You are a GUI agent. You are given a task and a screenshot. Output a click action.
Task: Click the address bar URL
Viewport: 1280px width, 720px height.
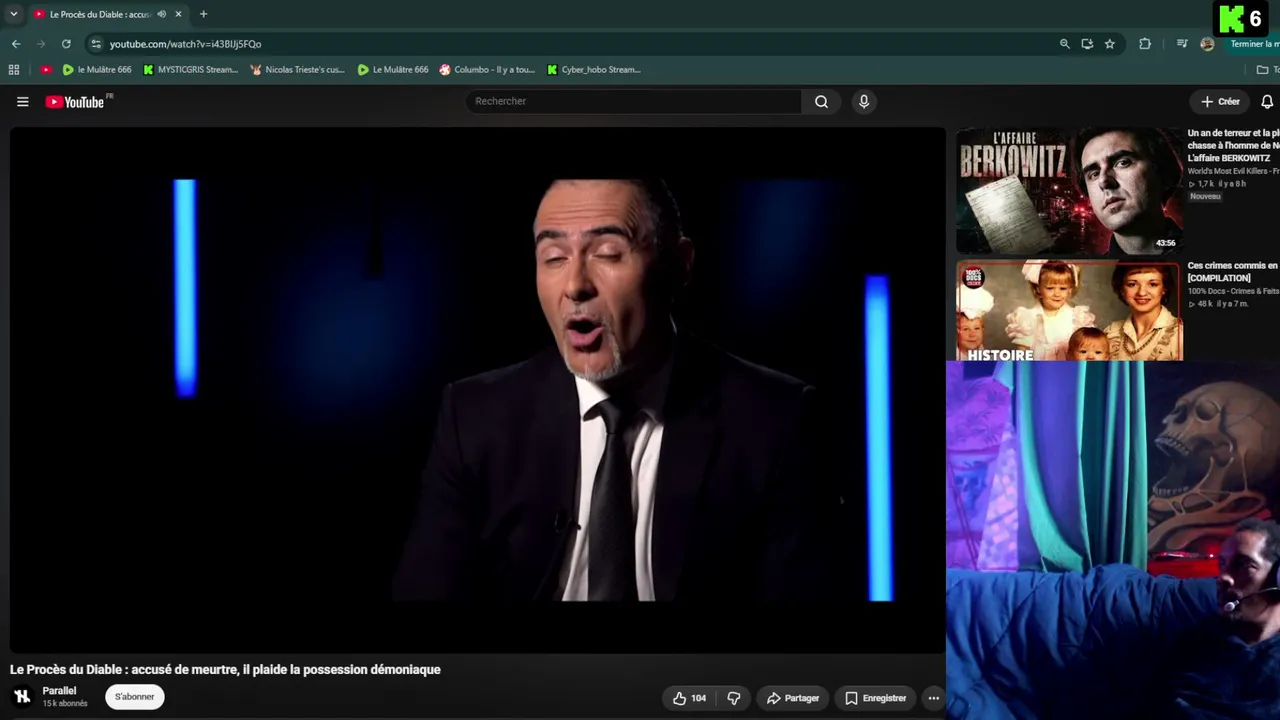point(185,44)
